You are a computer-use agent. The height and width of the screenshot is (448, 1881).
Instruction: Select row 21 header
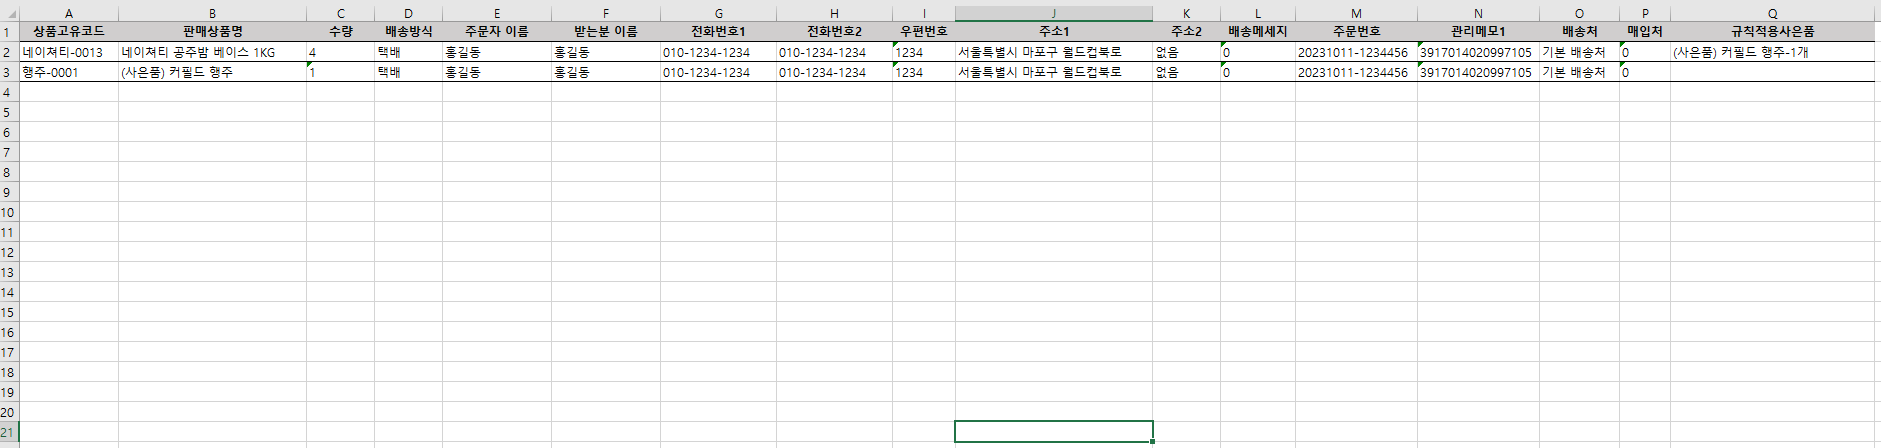point(9,432)
